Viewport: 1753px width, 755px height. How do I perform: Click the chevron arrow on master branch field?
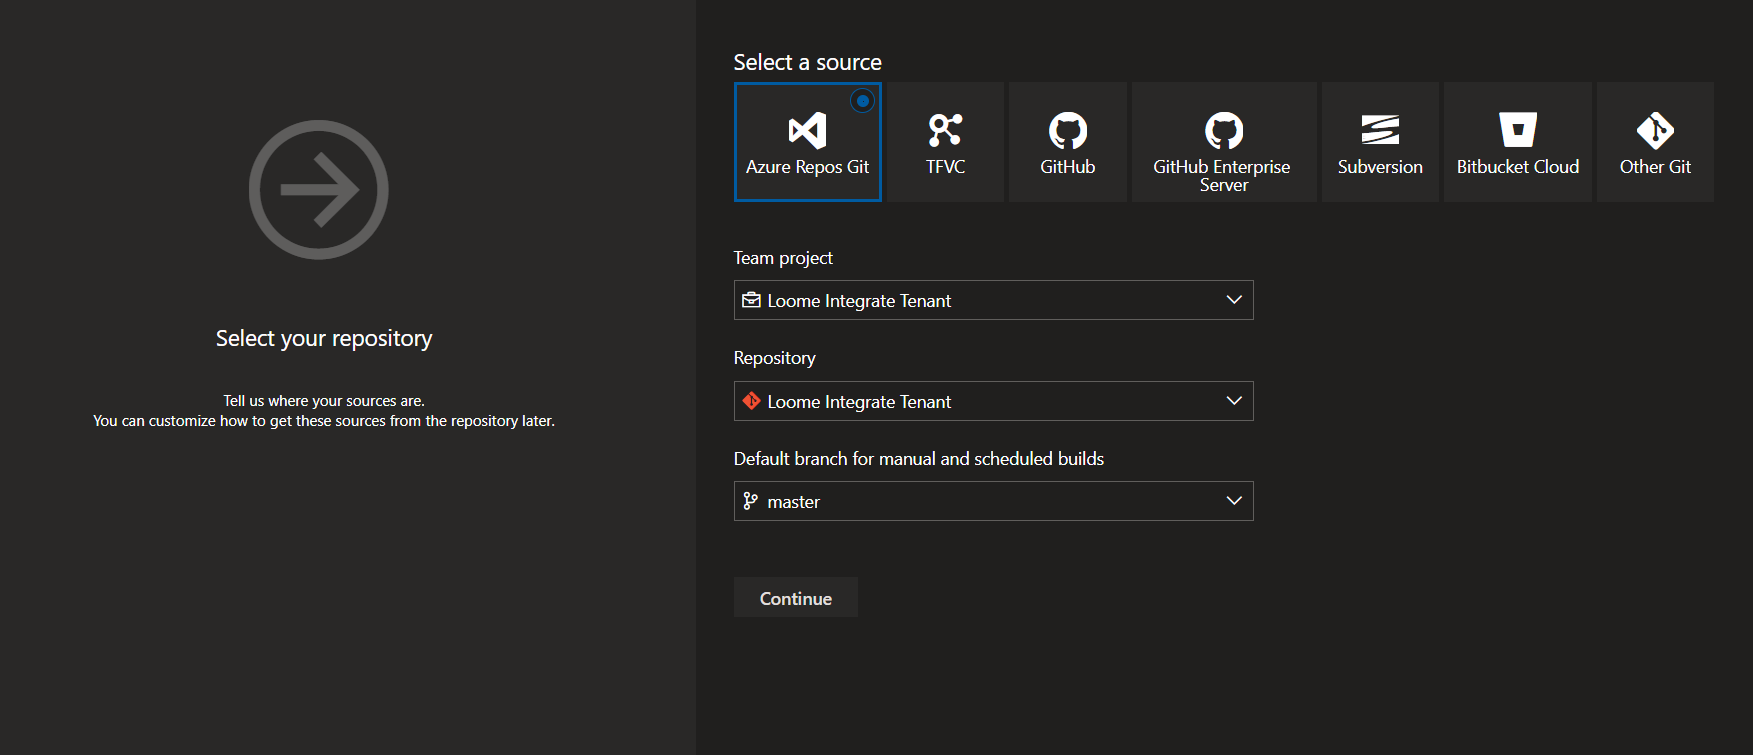pos(1234,501)
